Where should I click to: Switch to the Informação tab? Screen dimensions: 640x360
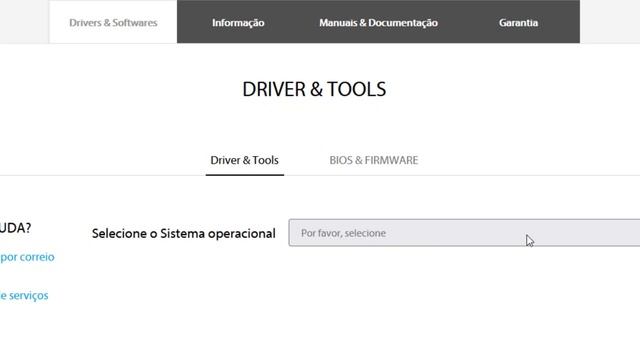point(238,22)
